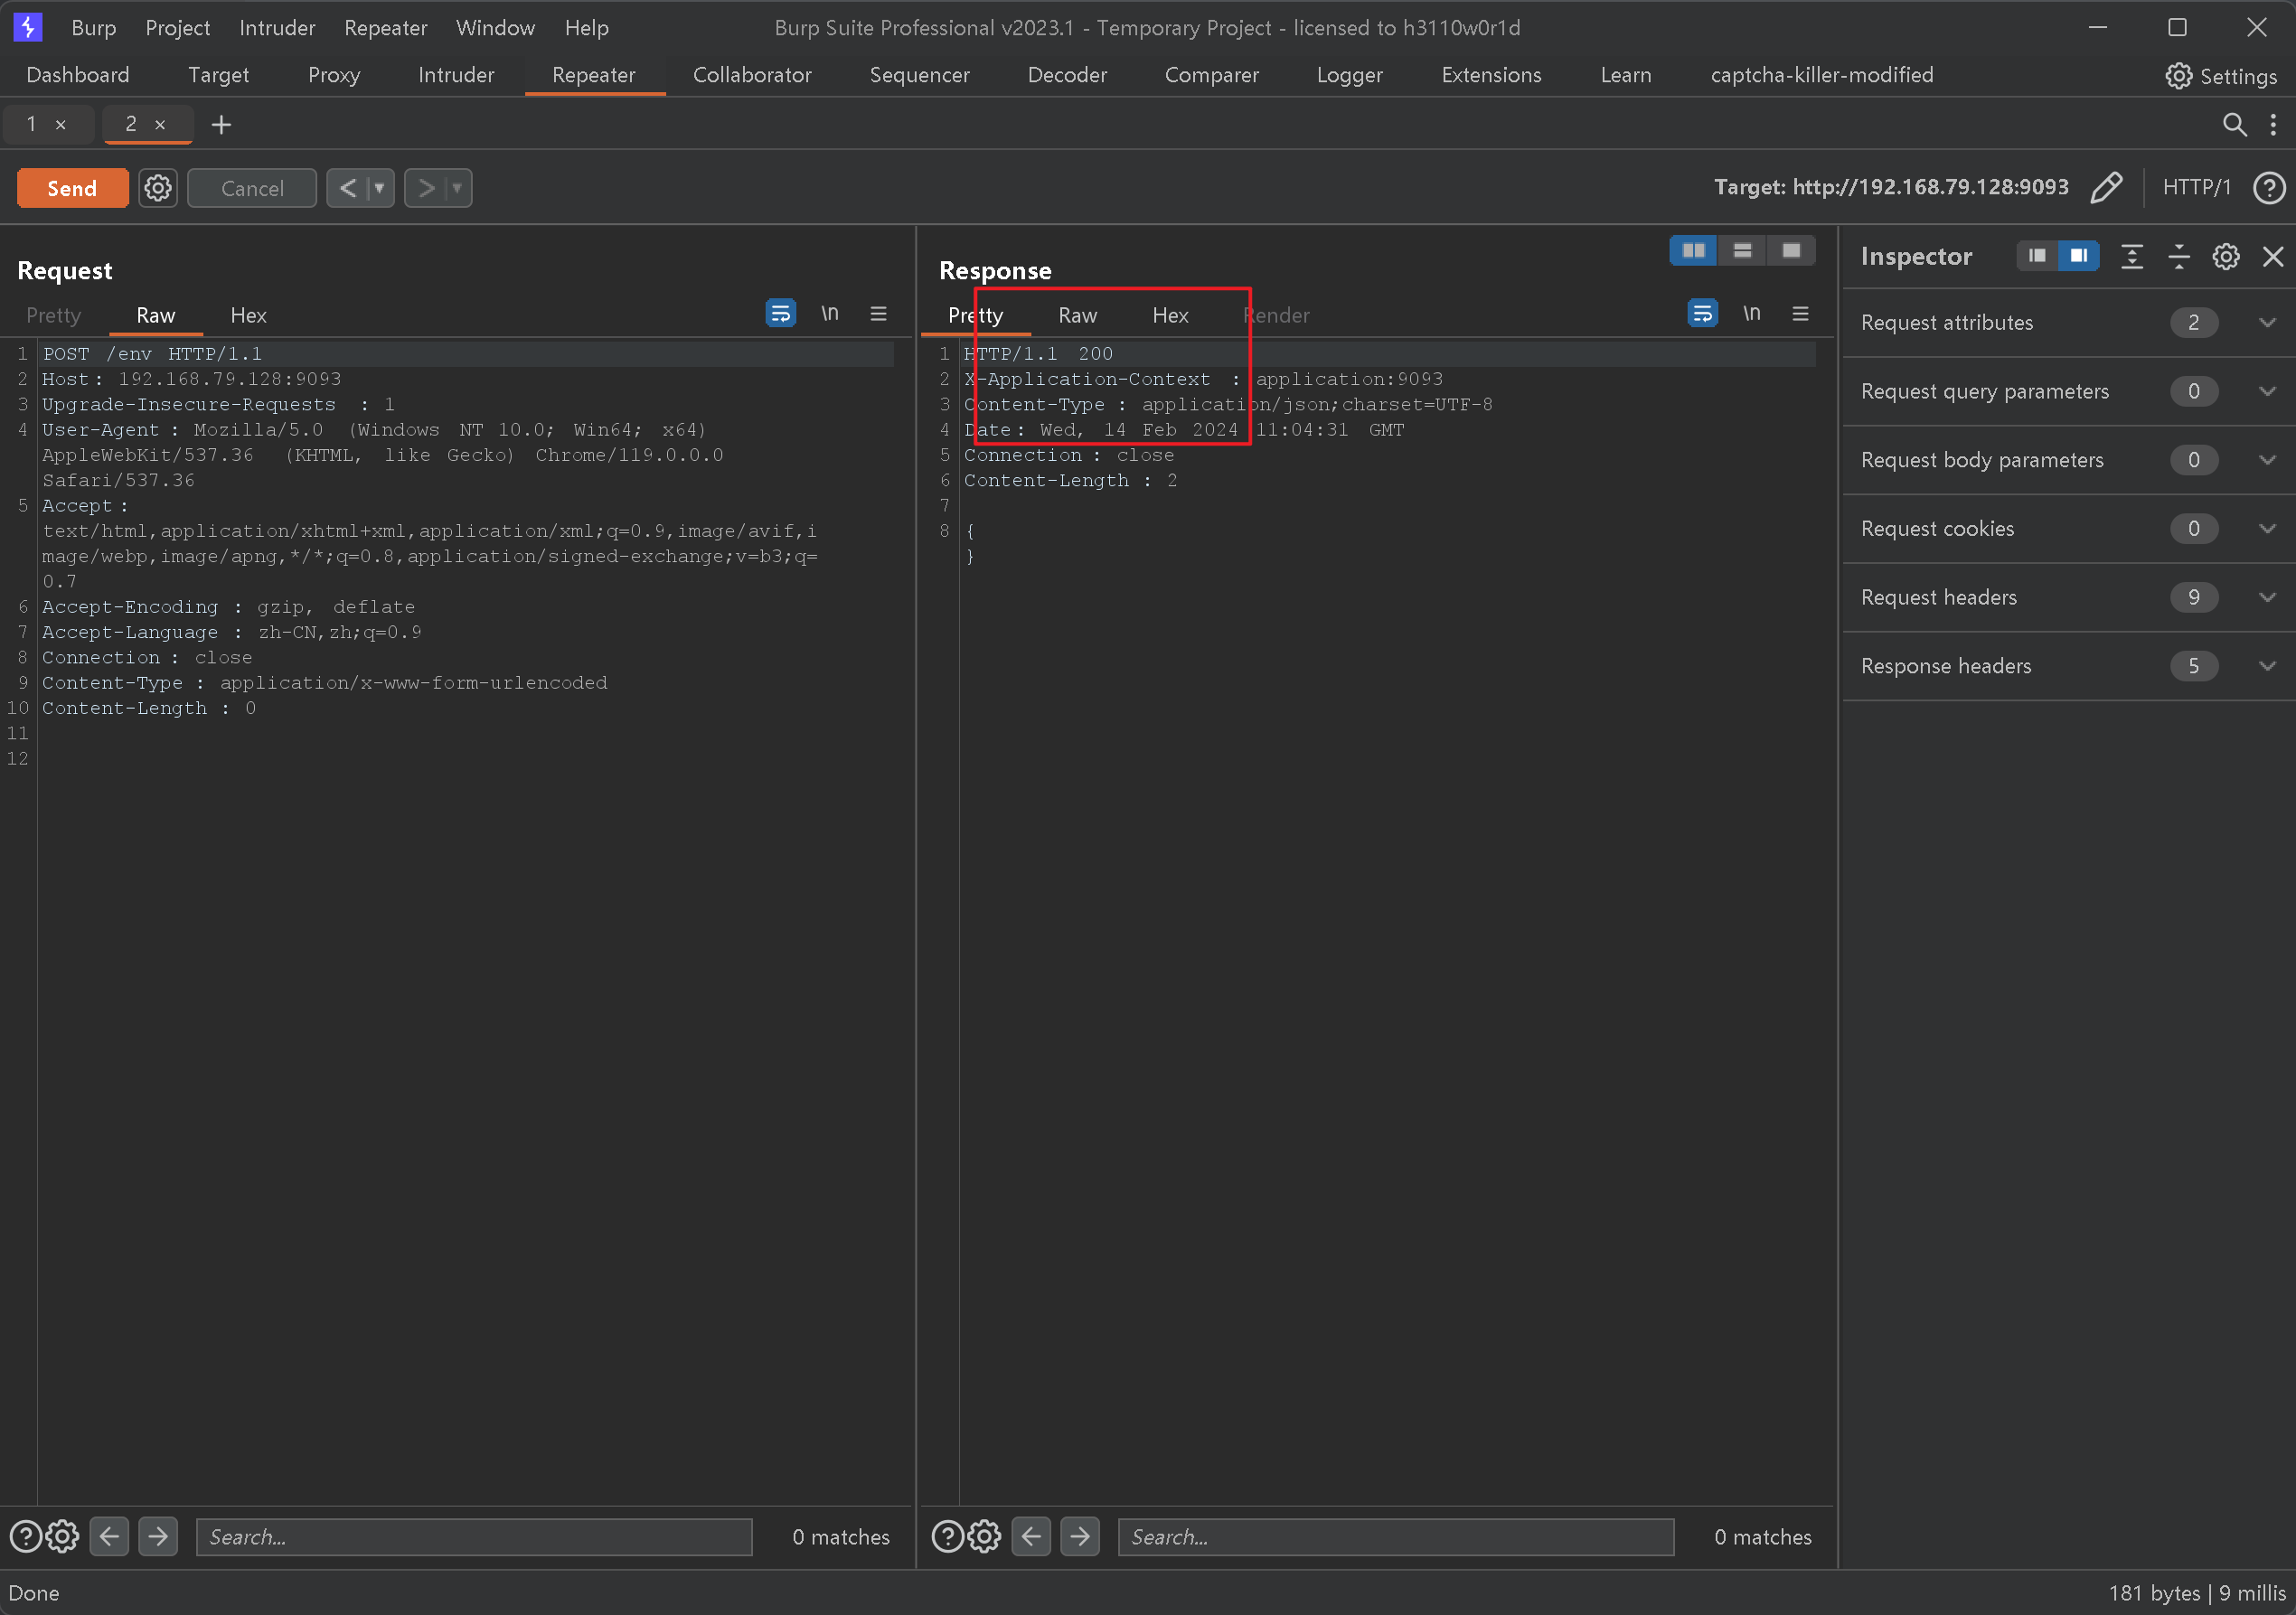Click the Cancel button
2296x1615 pixels.
(x=252, y=188)
